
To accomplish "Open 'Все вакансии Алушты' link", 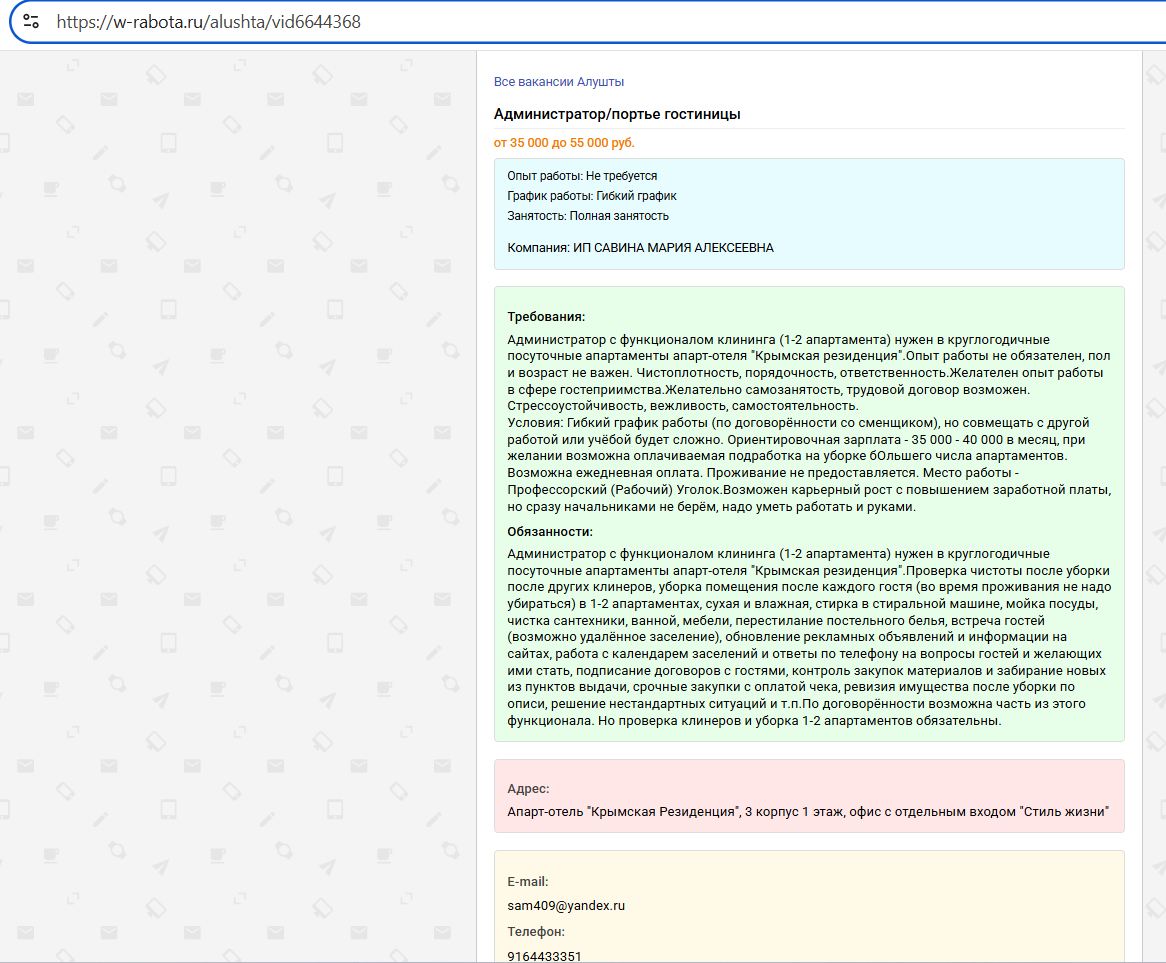I will point(558,82).
